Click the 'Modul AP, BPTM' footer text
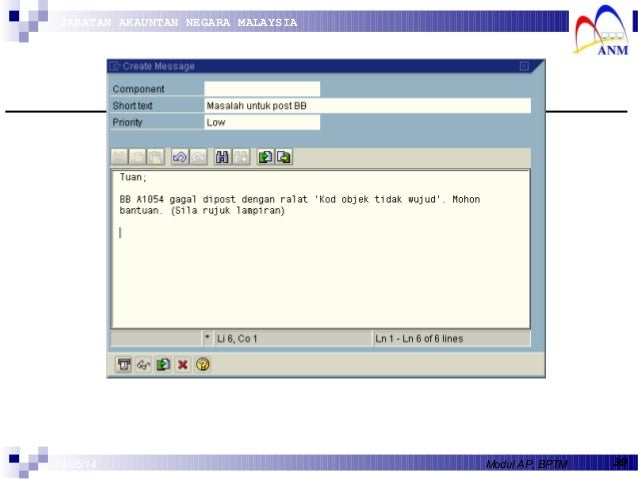Screen dimensions: 638x479 click(527, 464)
